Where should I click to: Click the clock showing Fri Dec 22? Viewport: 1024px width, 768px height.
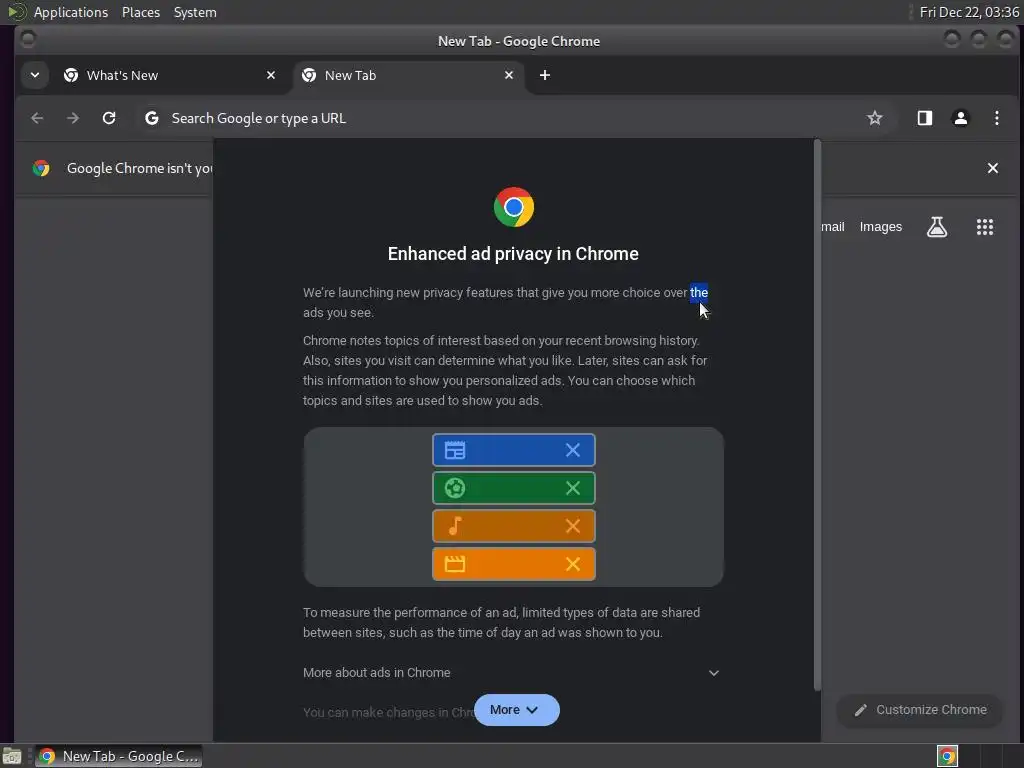[969, 12]
